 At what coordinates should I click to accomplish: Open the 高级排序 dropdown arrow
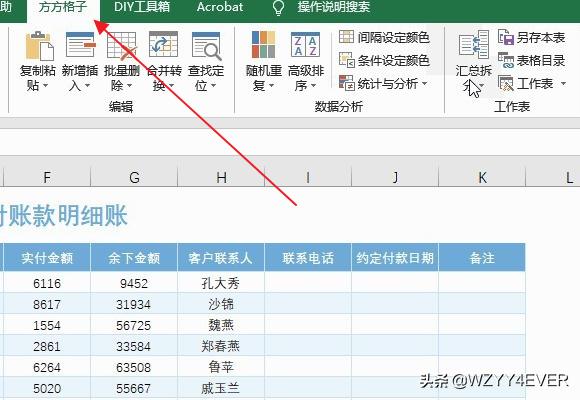point(313,86)
